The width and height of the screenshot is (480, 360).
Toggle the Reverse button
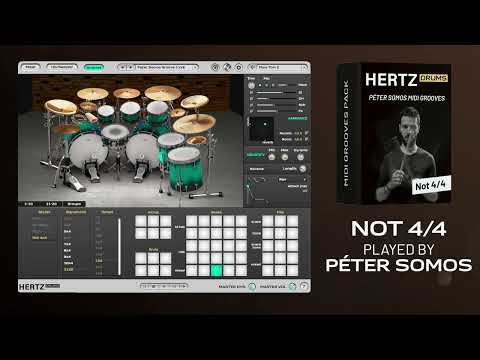pyautogui.click(x=257, y=169)
